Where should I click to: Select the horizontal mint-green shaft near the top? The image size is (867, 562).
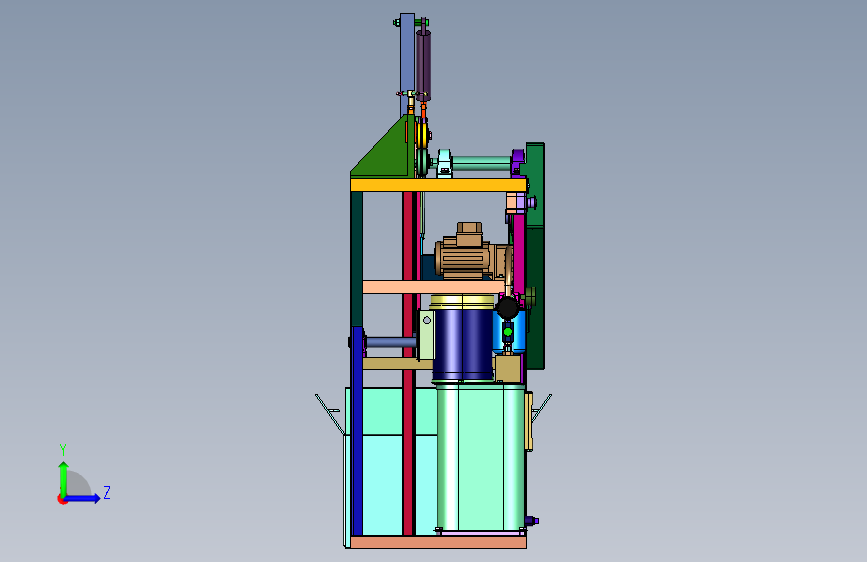click(x=481, y=163)
